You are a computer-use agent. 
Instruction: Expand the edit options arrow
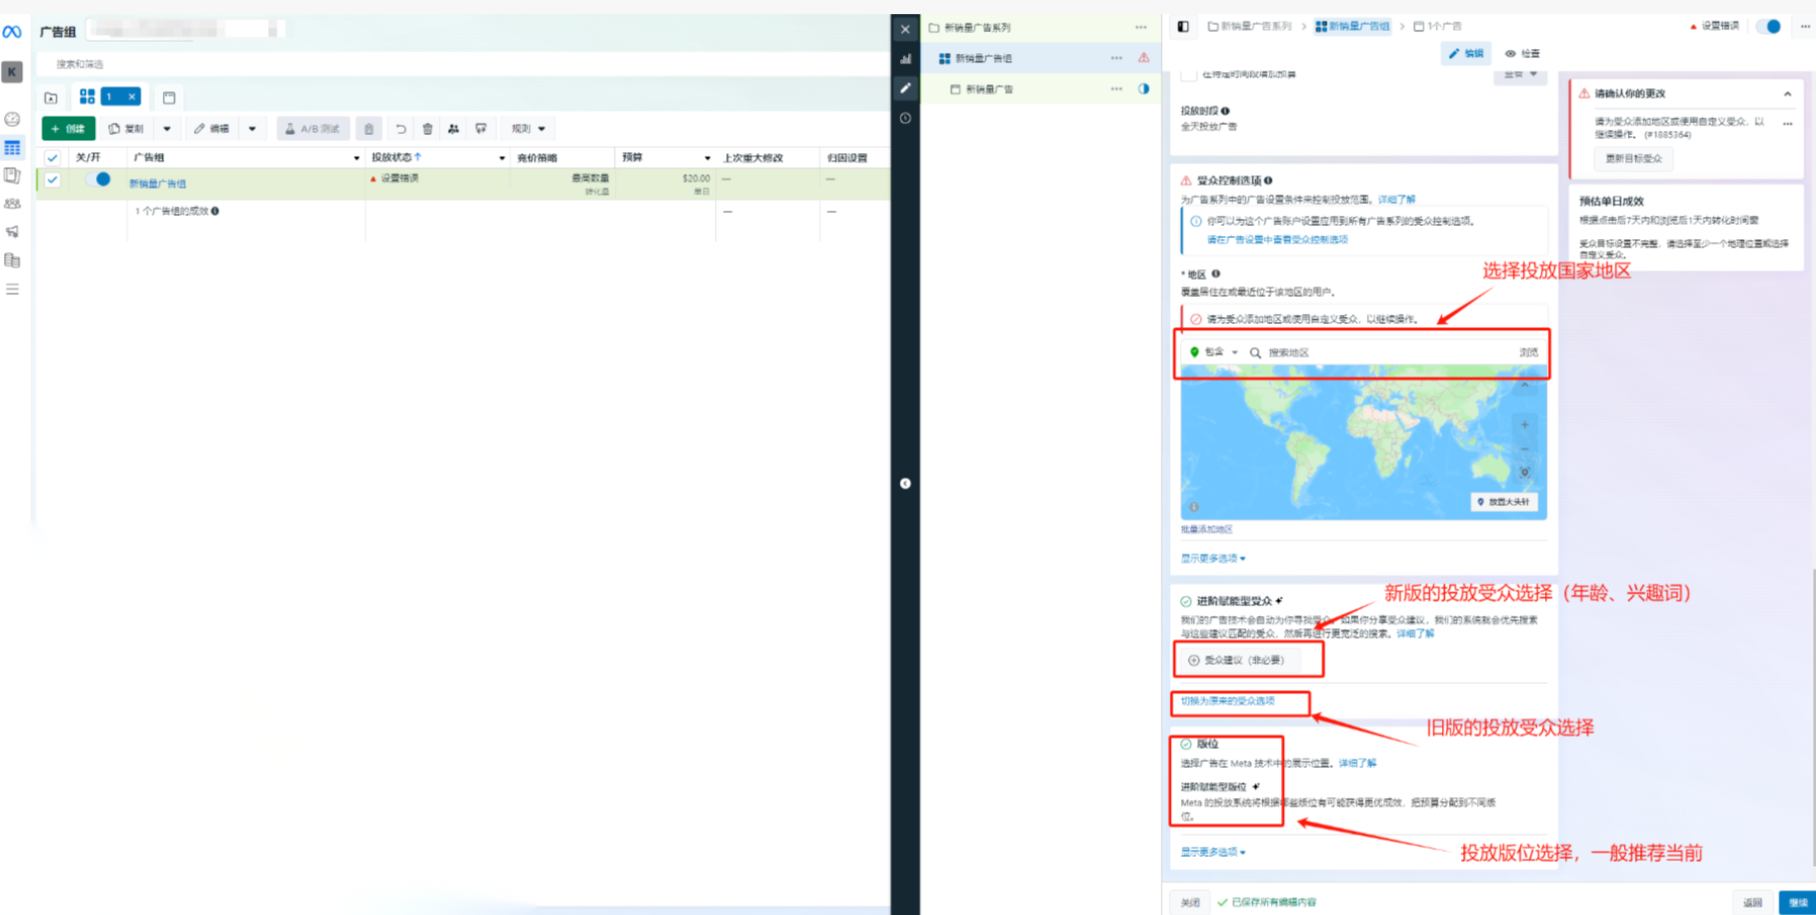point(252,129)
